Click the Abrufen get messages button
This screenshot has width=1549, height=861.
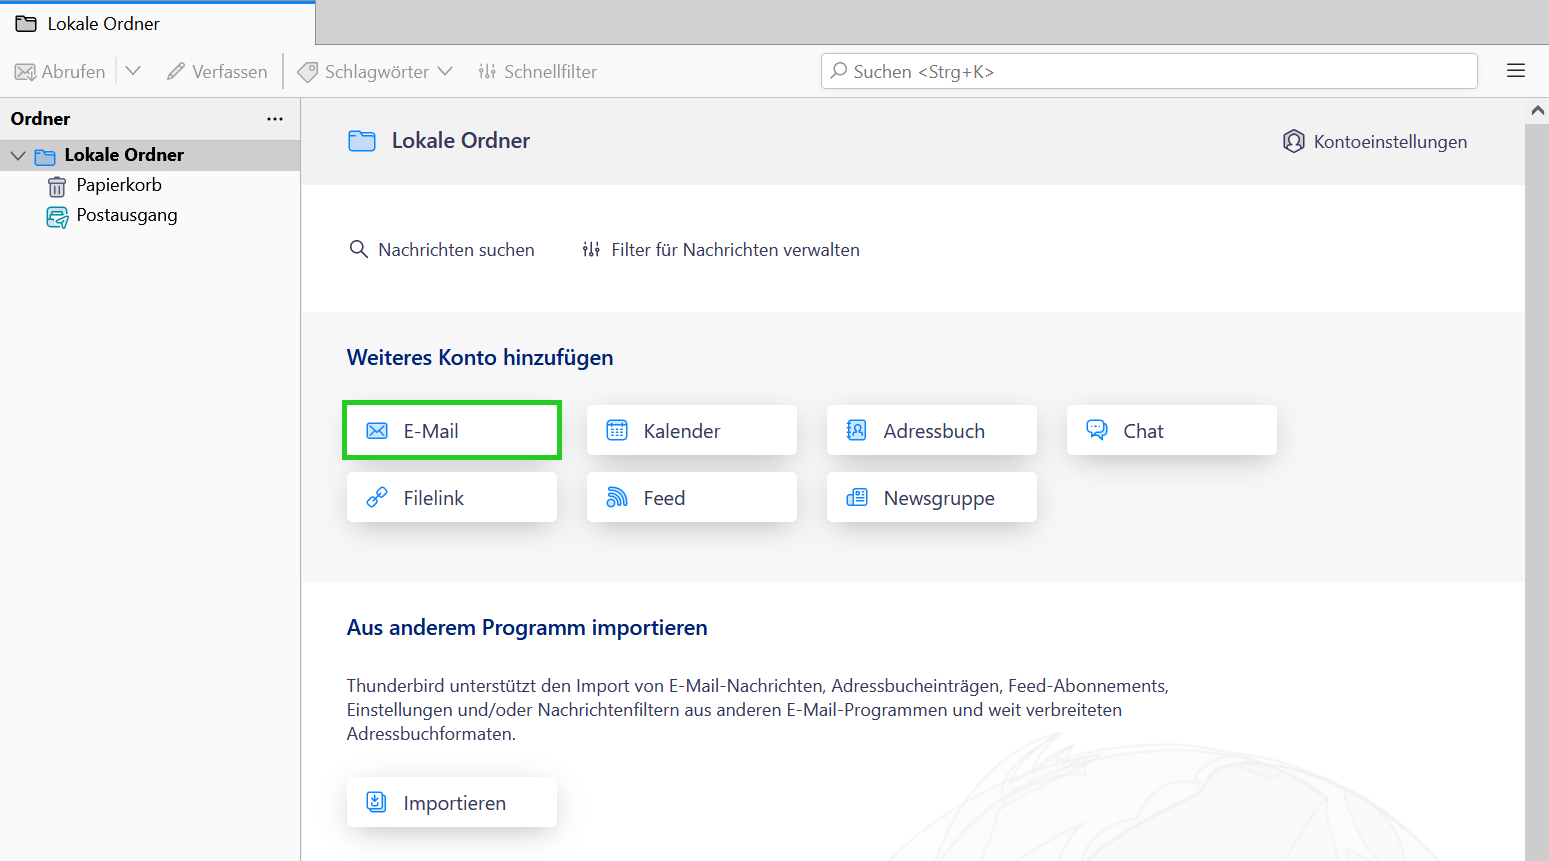click(x=60, y=72)
